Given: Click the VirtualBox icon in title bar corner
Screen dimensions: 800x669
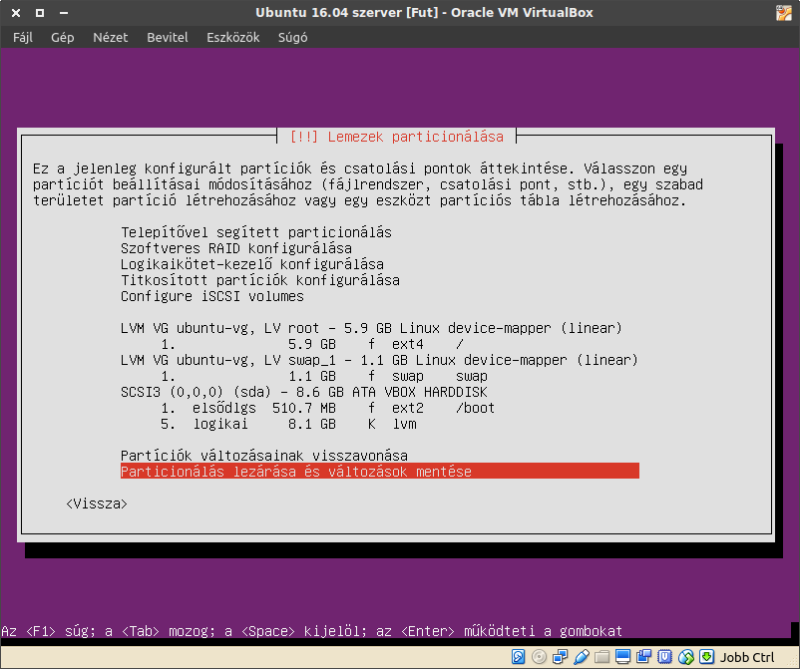Looking at the screenshot, I should pos(784,13).
